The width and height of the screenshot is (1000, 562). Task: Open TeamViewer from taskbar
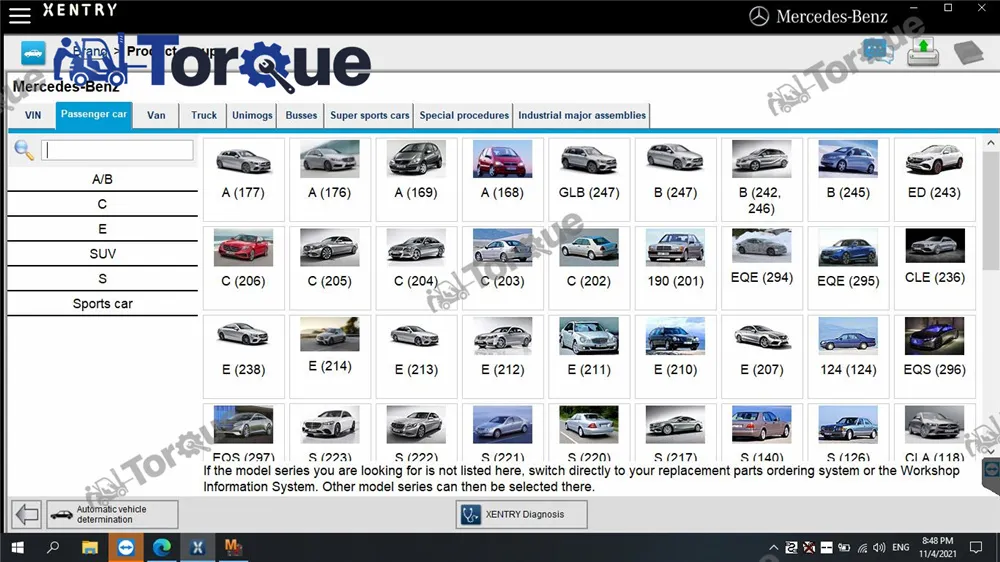coord(126,547)
